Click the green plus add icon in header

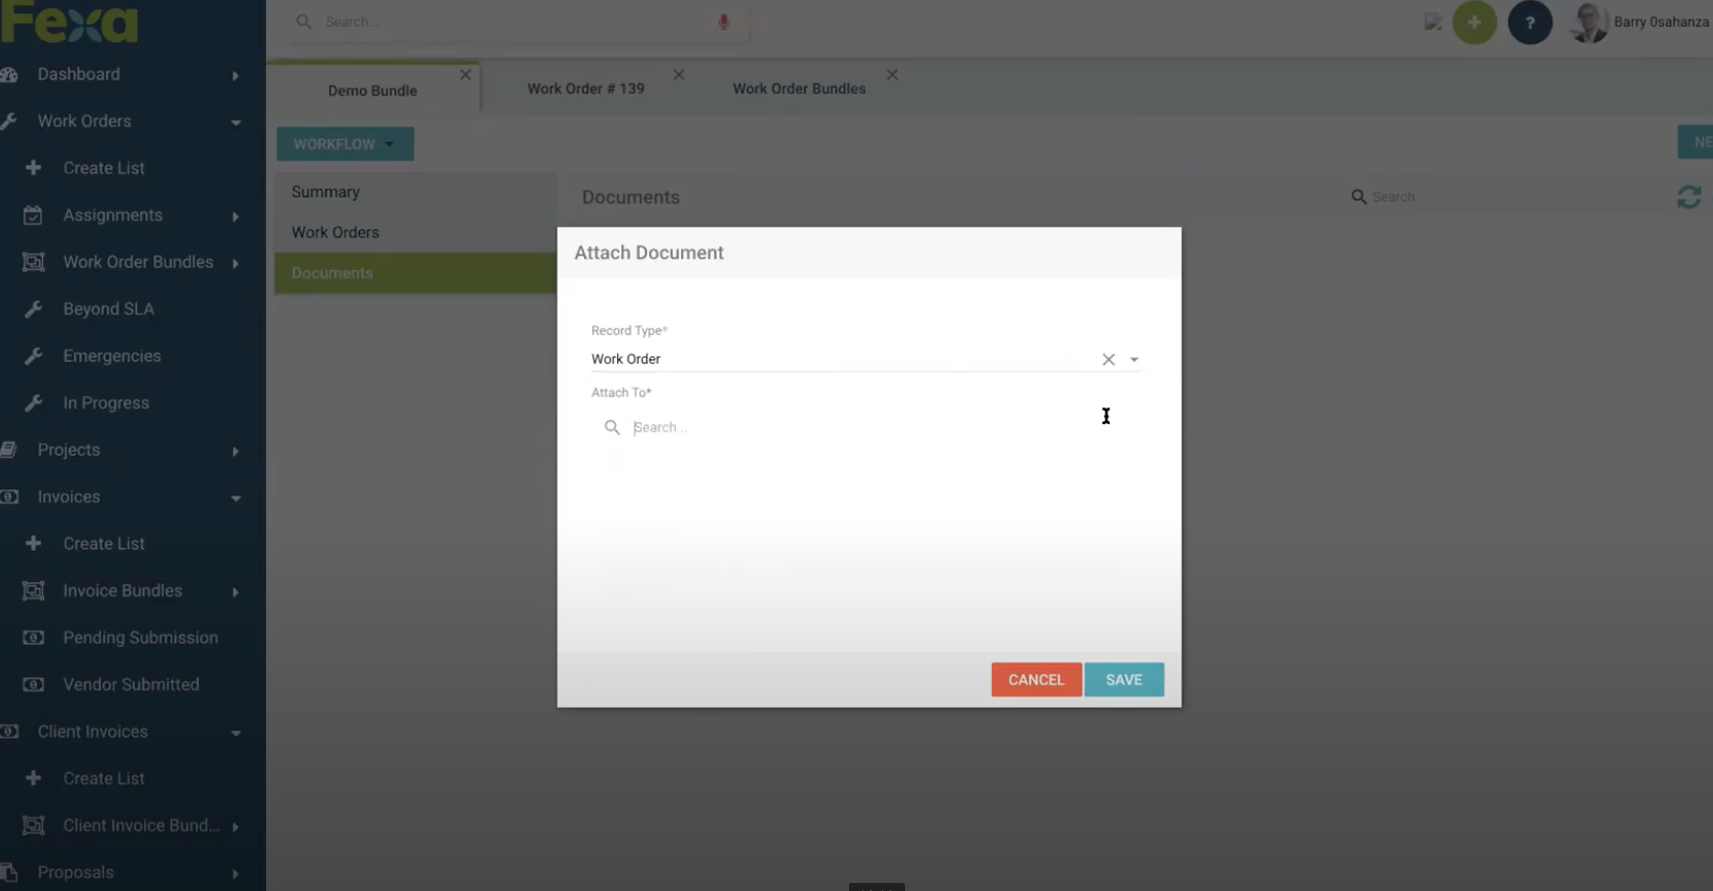pos(1473,22)
